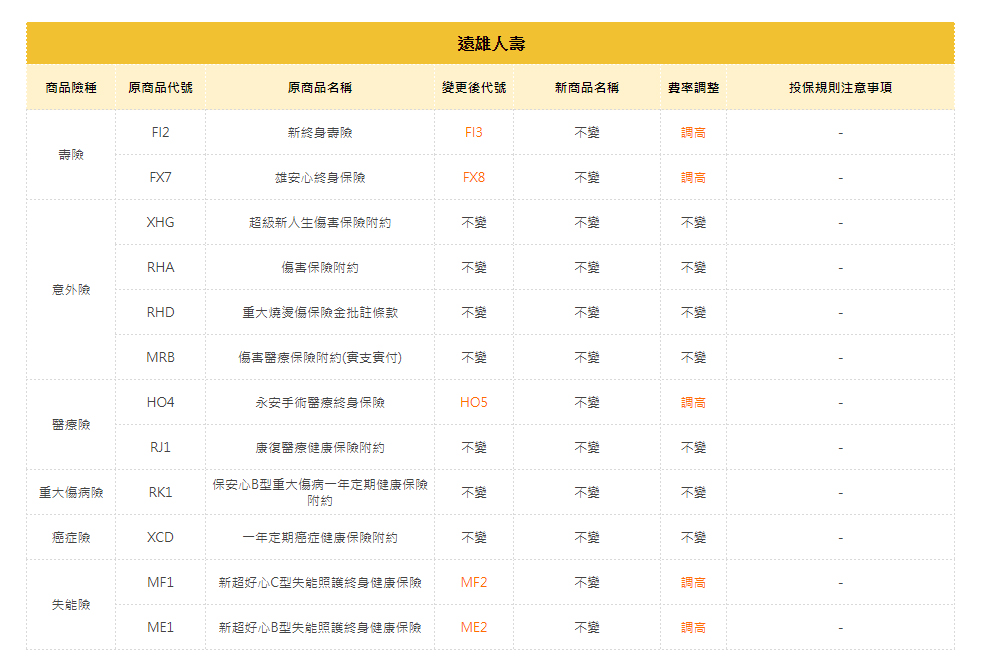Click product code ME1

(x=160, y=628)
